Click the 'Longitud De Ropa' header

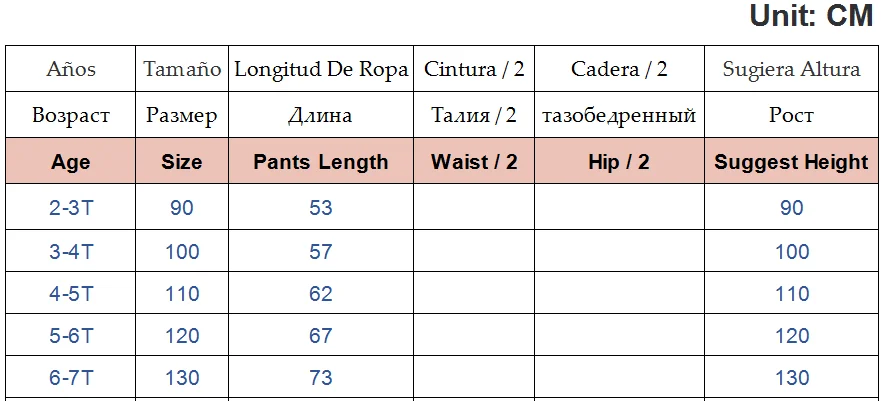(x=321, y=69)
